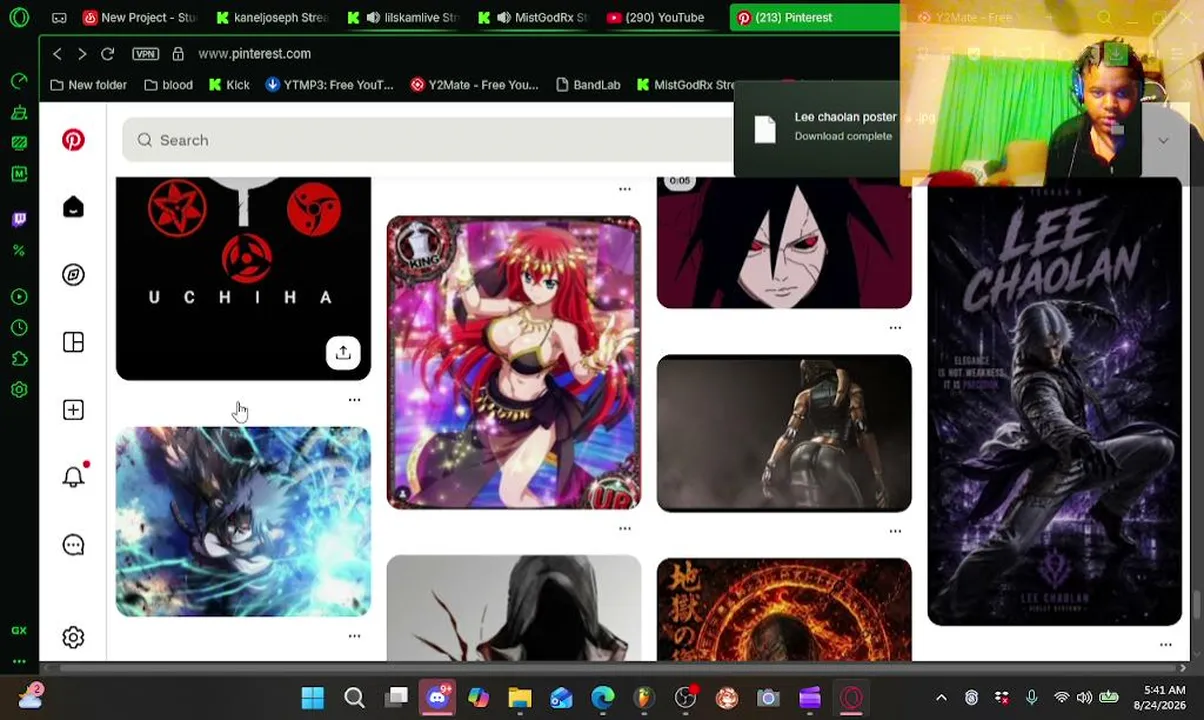Switch to lilskamlive stream tab
Image resolution: width=1204 pixels, height=720 pixels.
[402, 17]
